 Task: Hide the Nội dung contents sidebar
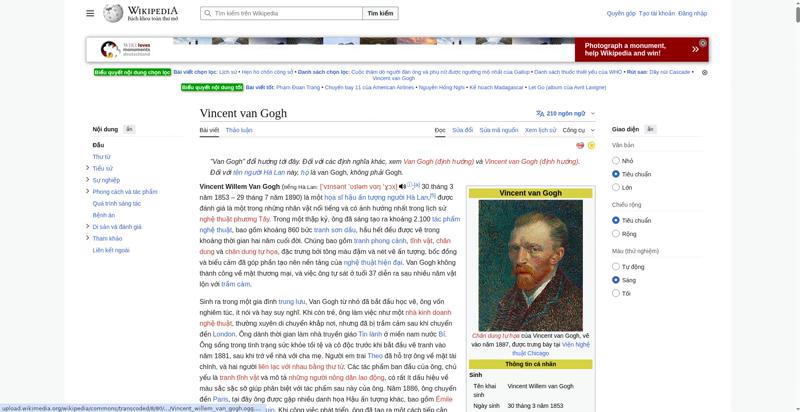(130, 130)
